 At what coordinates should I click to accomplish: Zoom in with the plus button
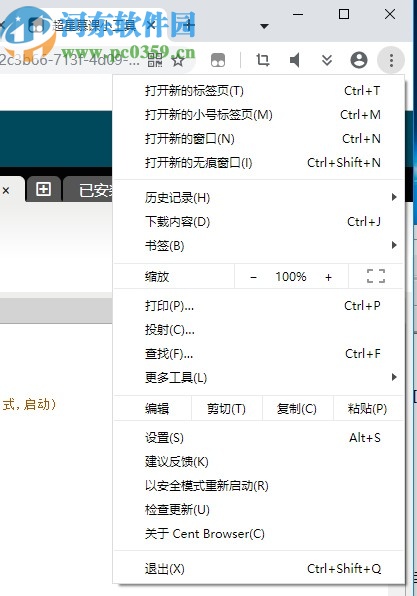[x=328, y=277]
